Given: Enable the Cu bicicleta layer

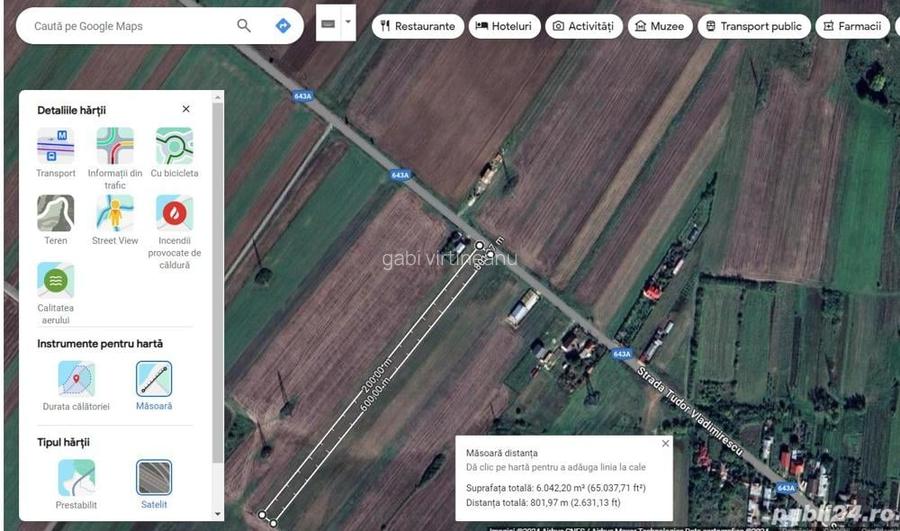Looking at the screenshot, I should click(x=174, y=153).
